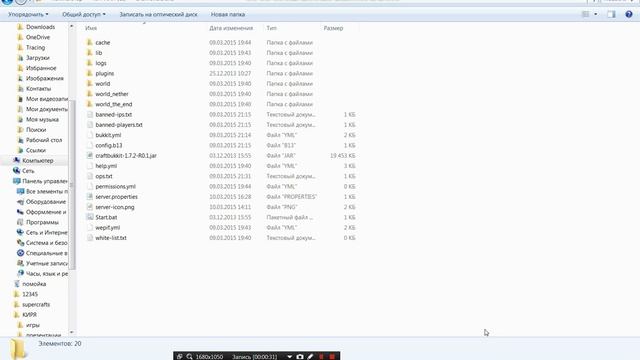
Task: Open the КИРЯ folder in navigation pane
Action: pos(29,315)
